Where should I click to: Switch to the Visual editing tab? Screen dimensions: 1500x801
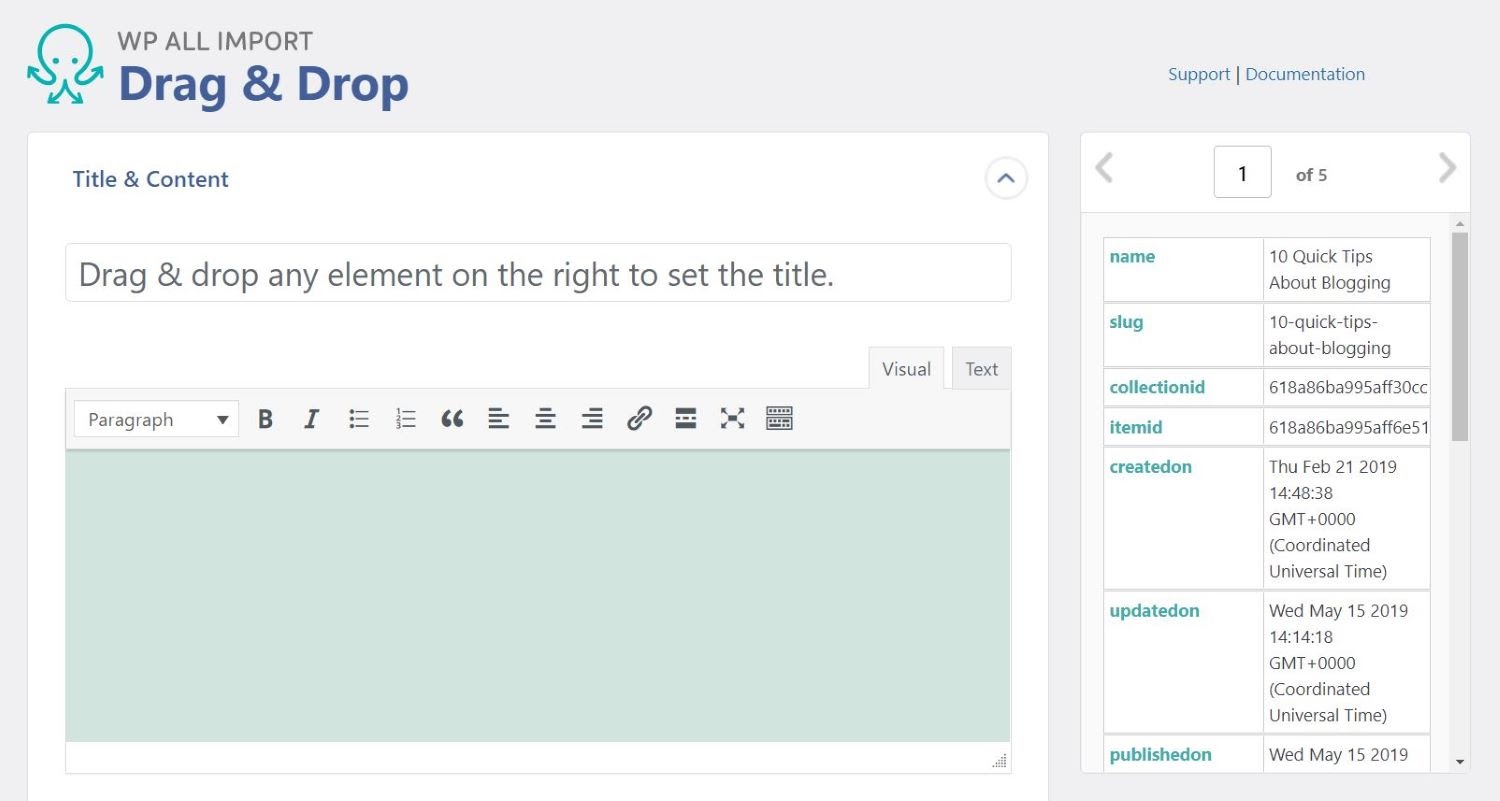coord(905,368)
